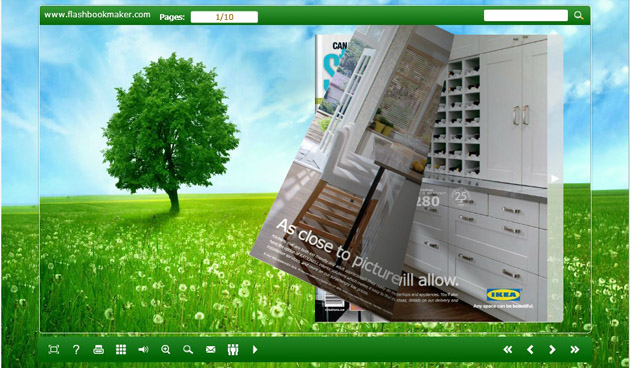
Task: Click the IKEA logo on the page
Action: pyautogui.click(x=503, y=294)
